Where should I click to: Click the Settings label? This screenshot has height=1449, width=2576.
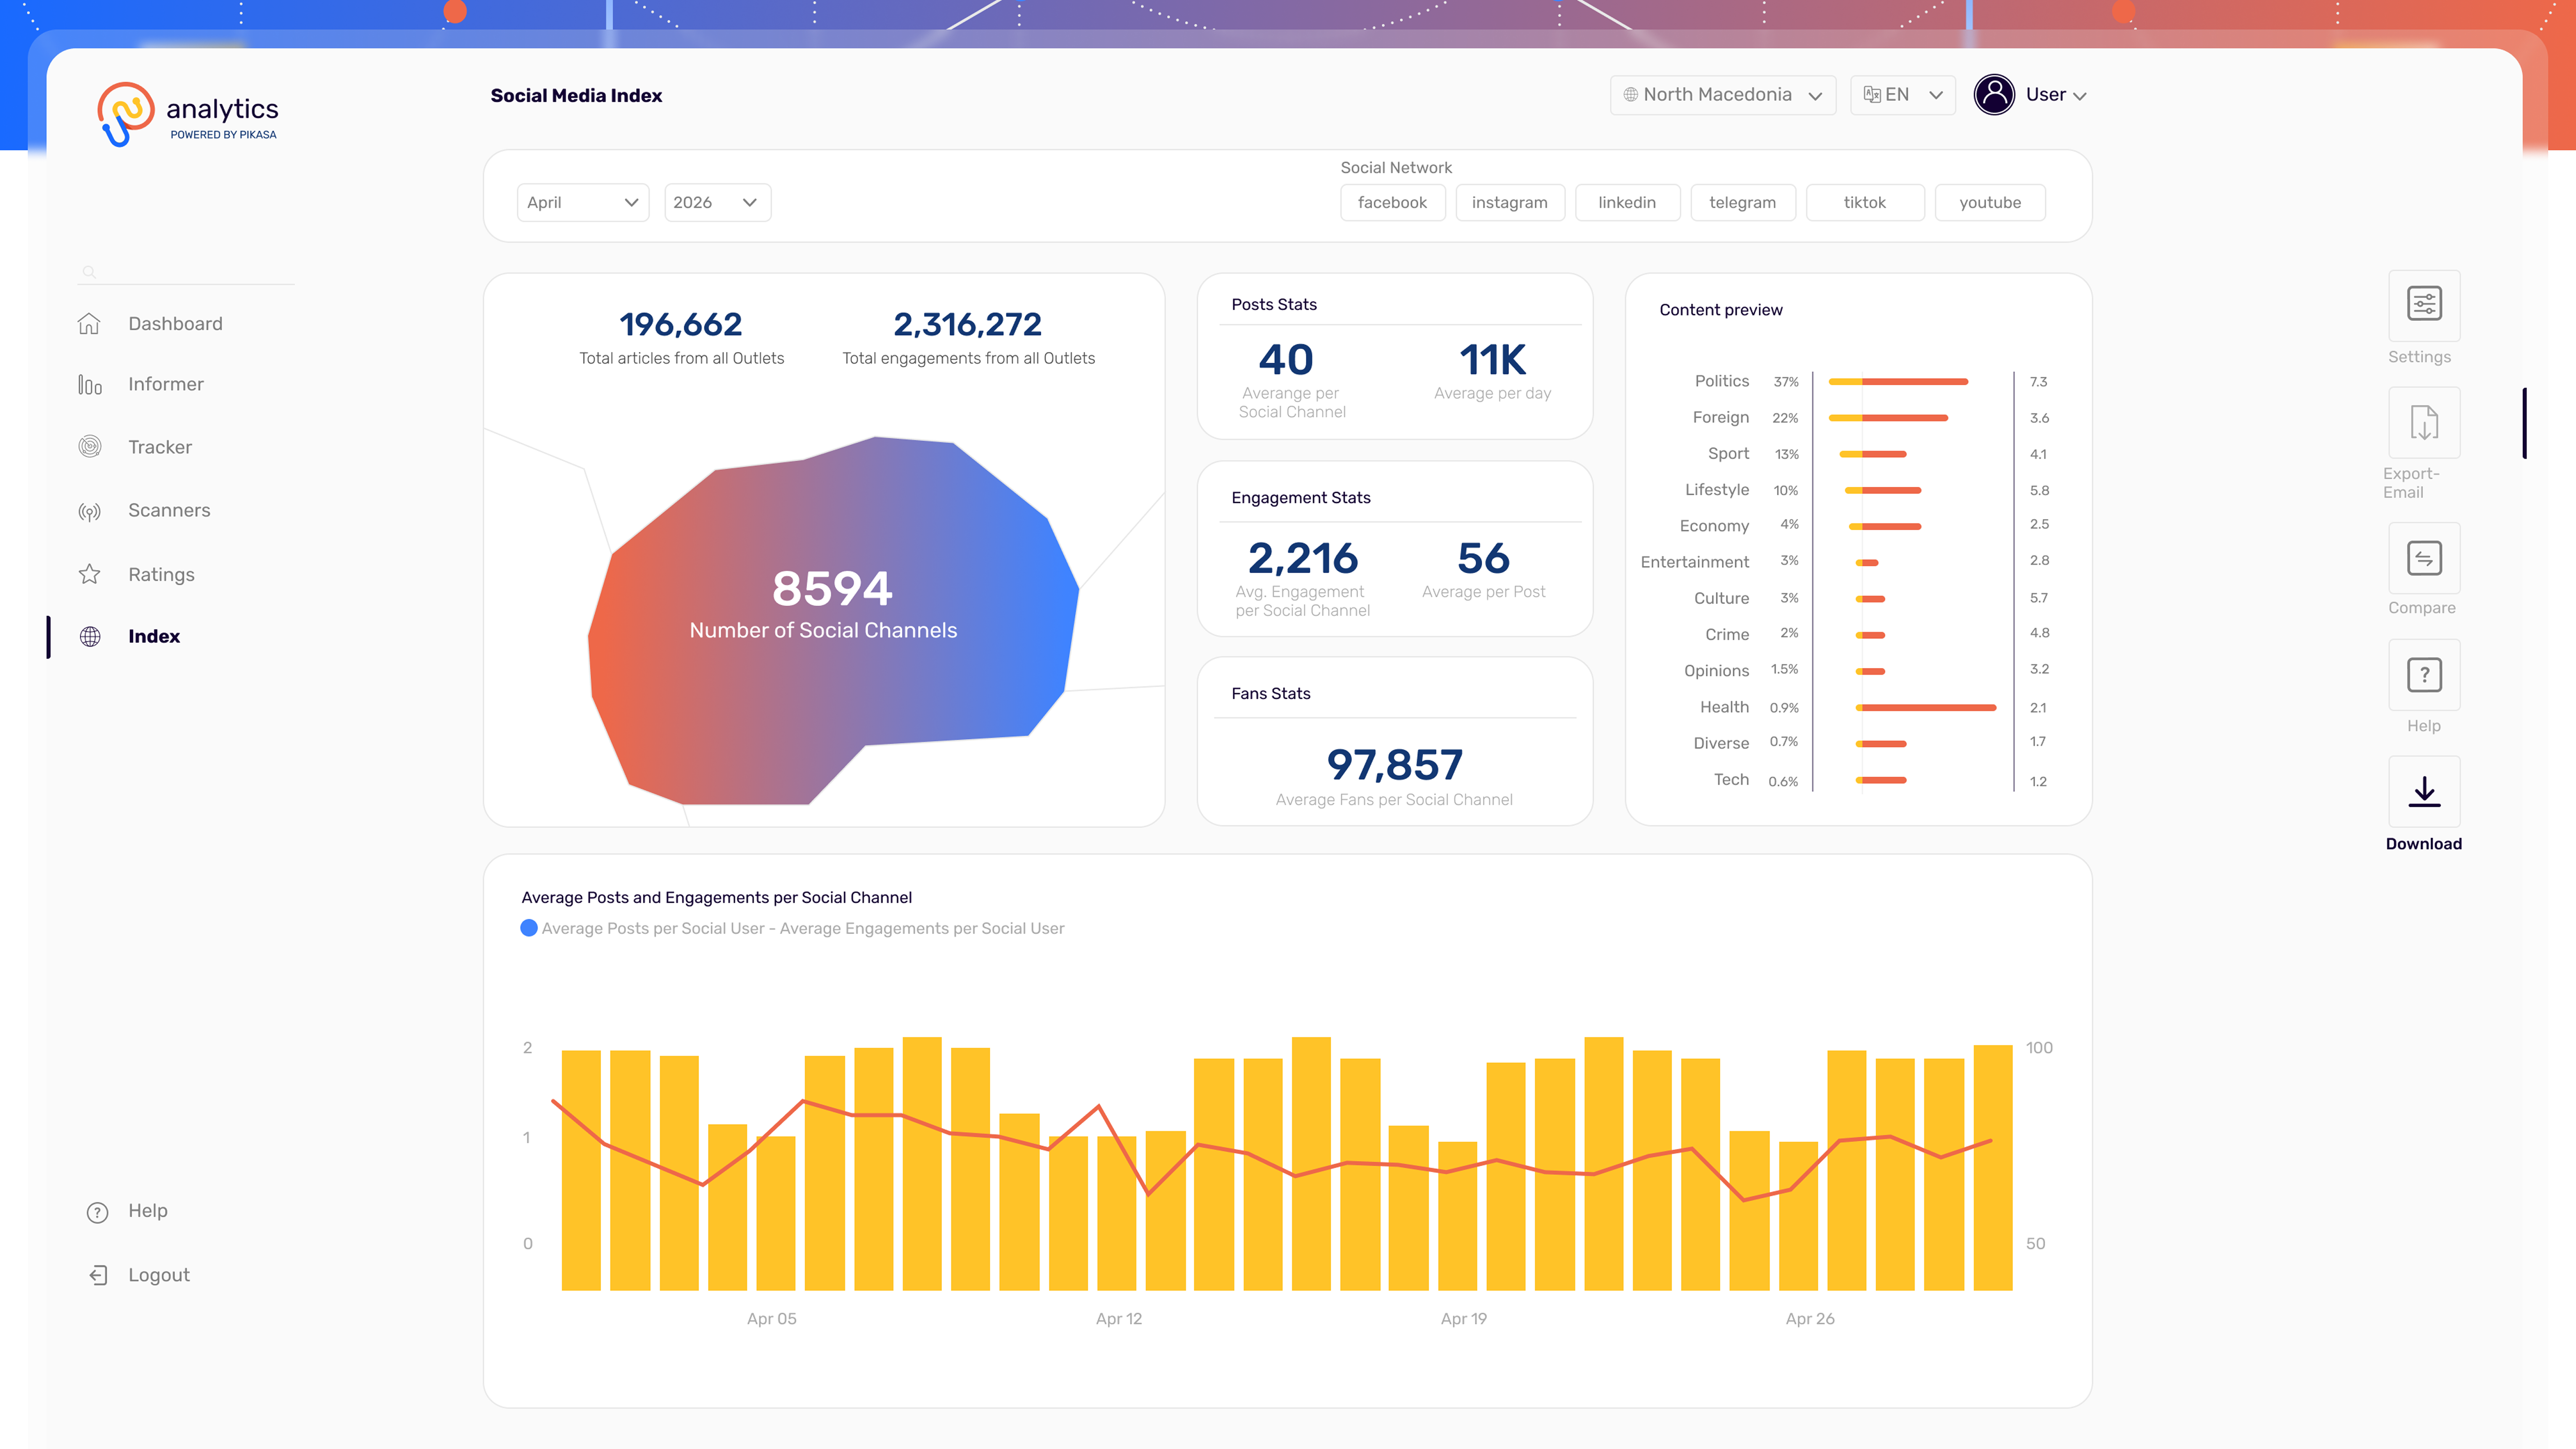click(x=2419, y=357)
